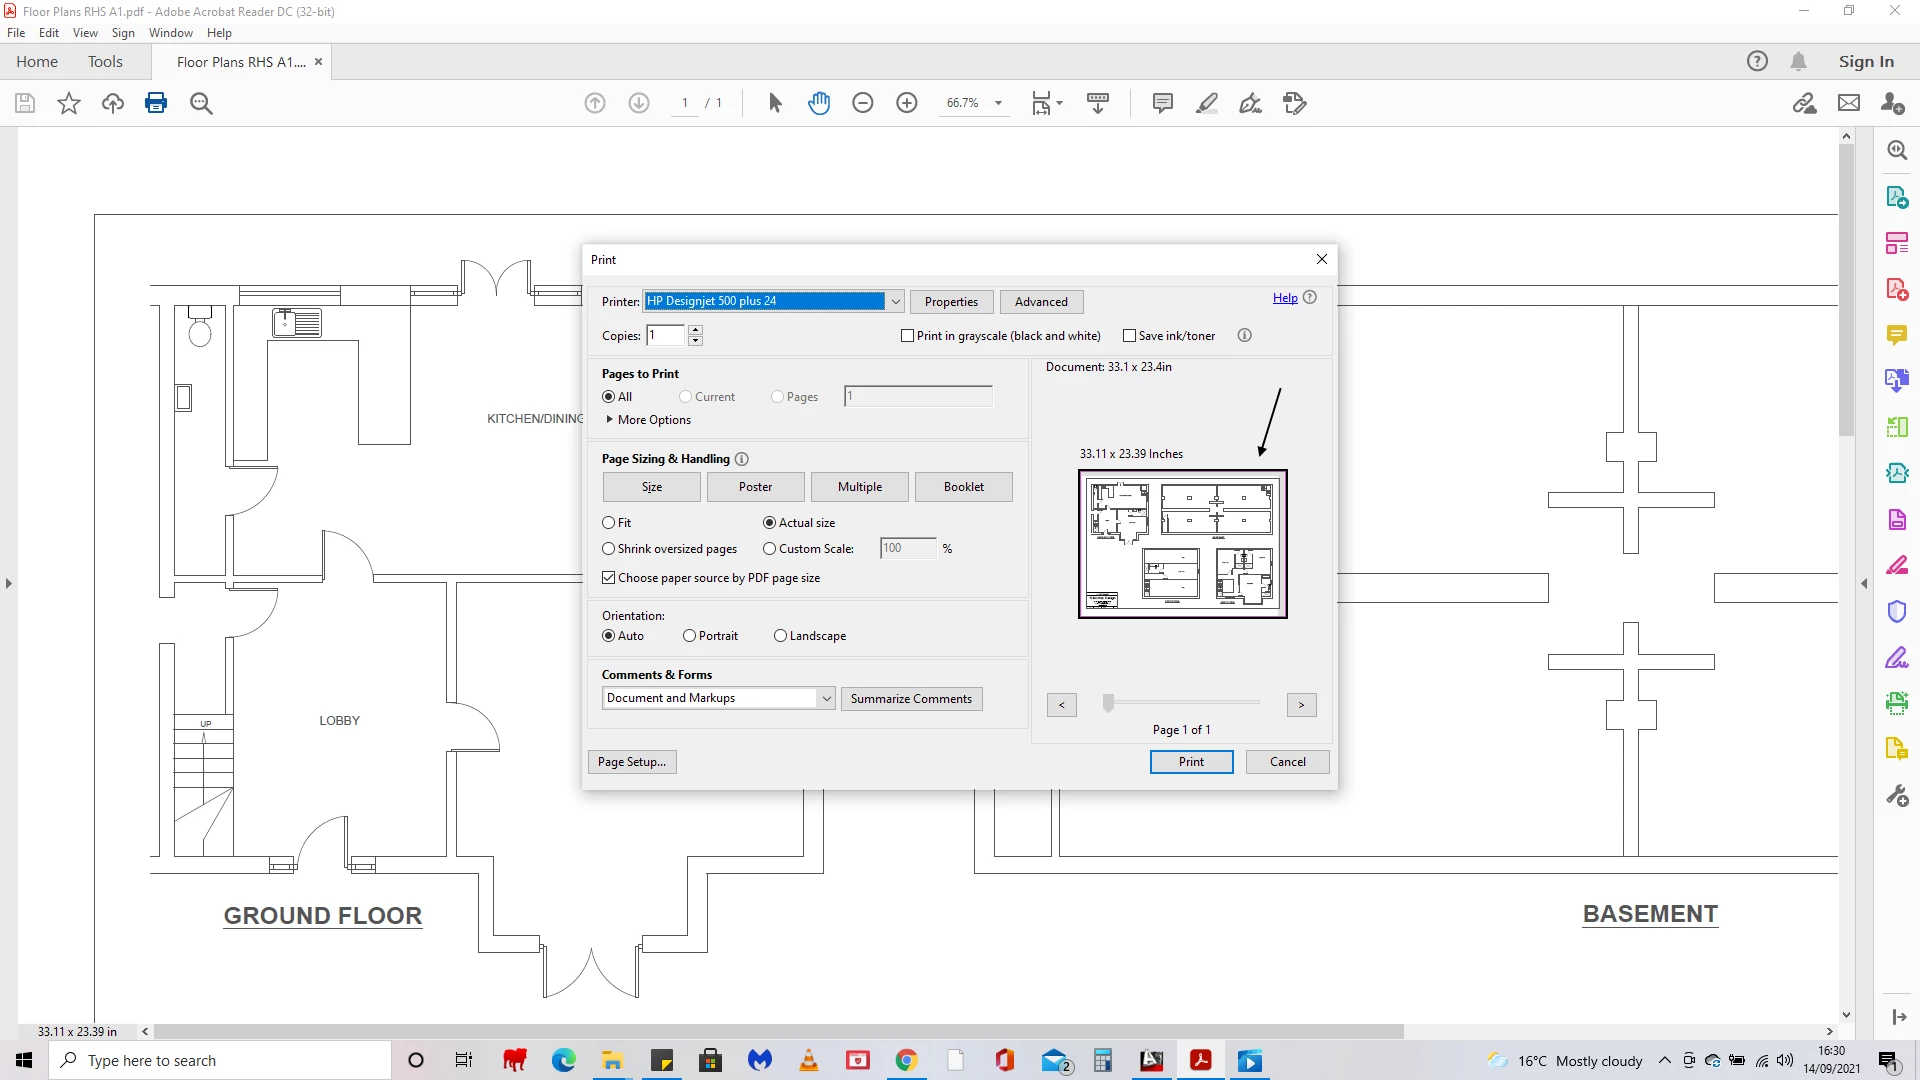Click the Page Setup button
Screen dimensions: 1920x1080
point(632,762)
